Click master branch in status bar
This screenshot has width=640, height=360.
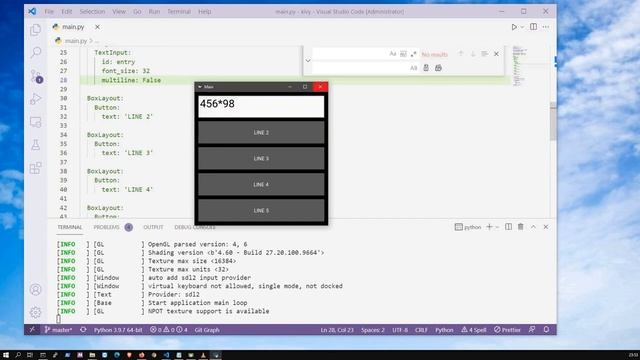coord(58,330)
